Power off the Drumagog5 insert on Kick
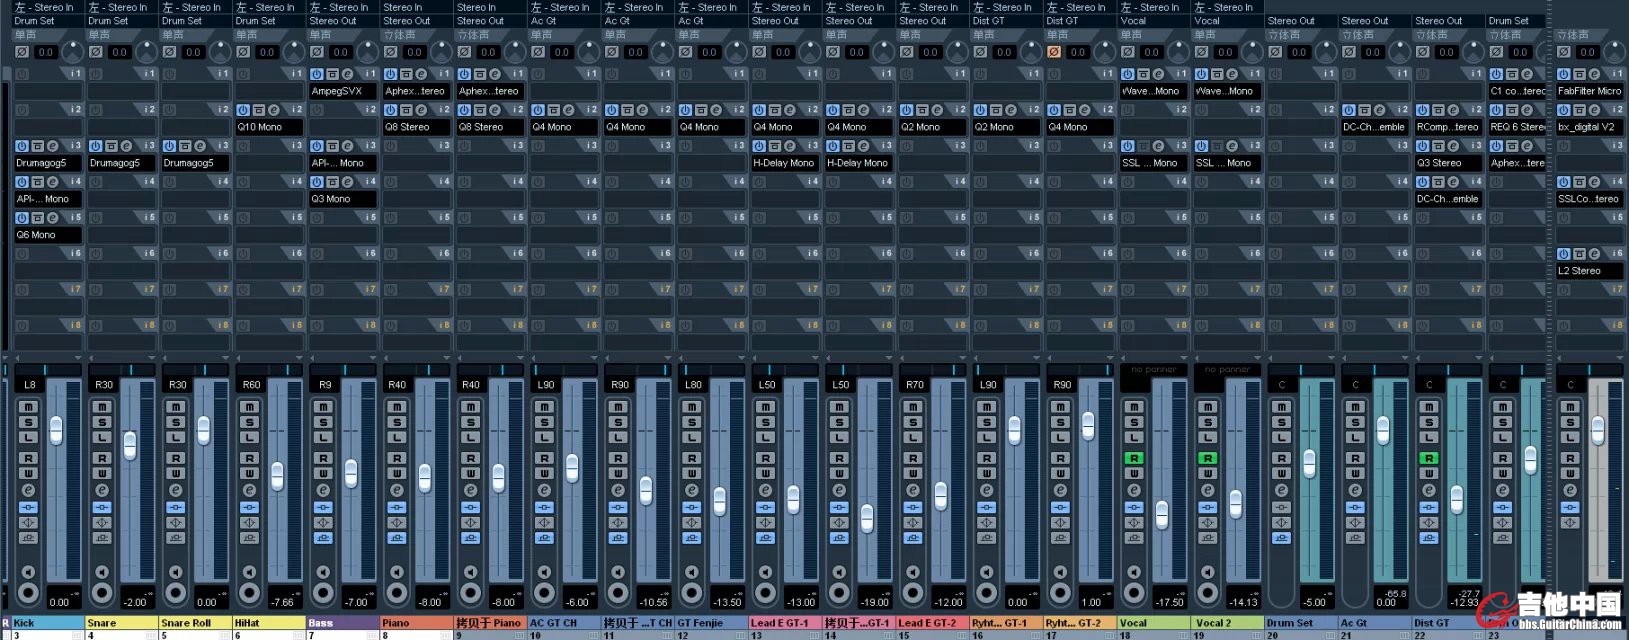The width and height of the screenshot is (1629, 640). coord(22,146)
